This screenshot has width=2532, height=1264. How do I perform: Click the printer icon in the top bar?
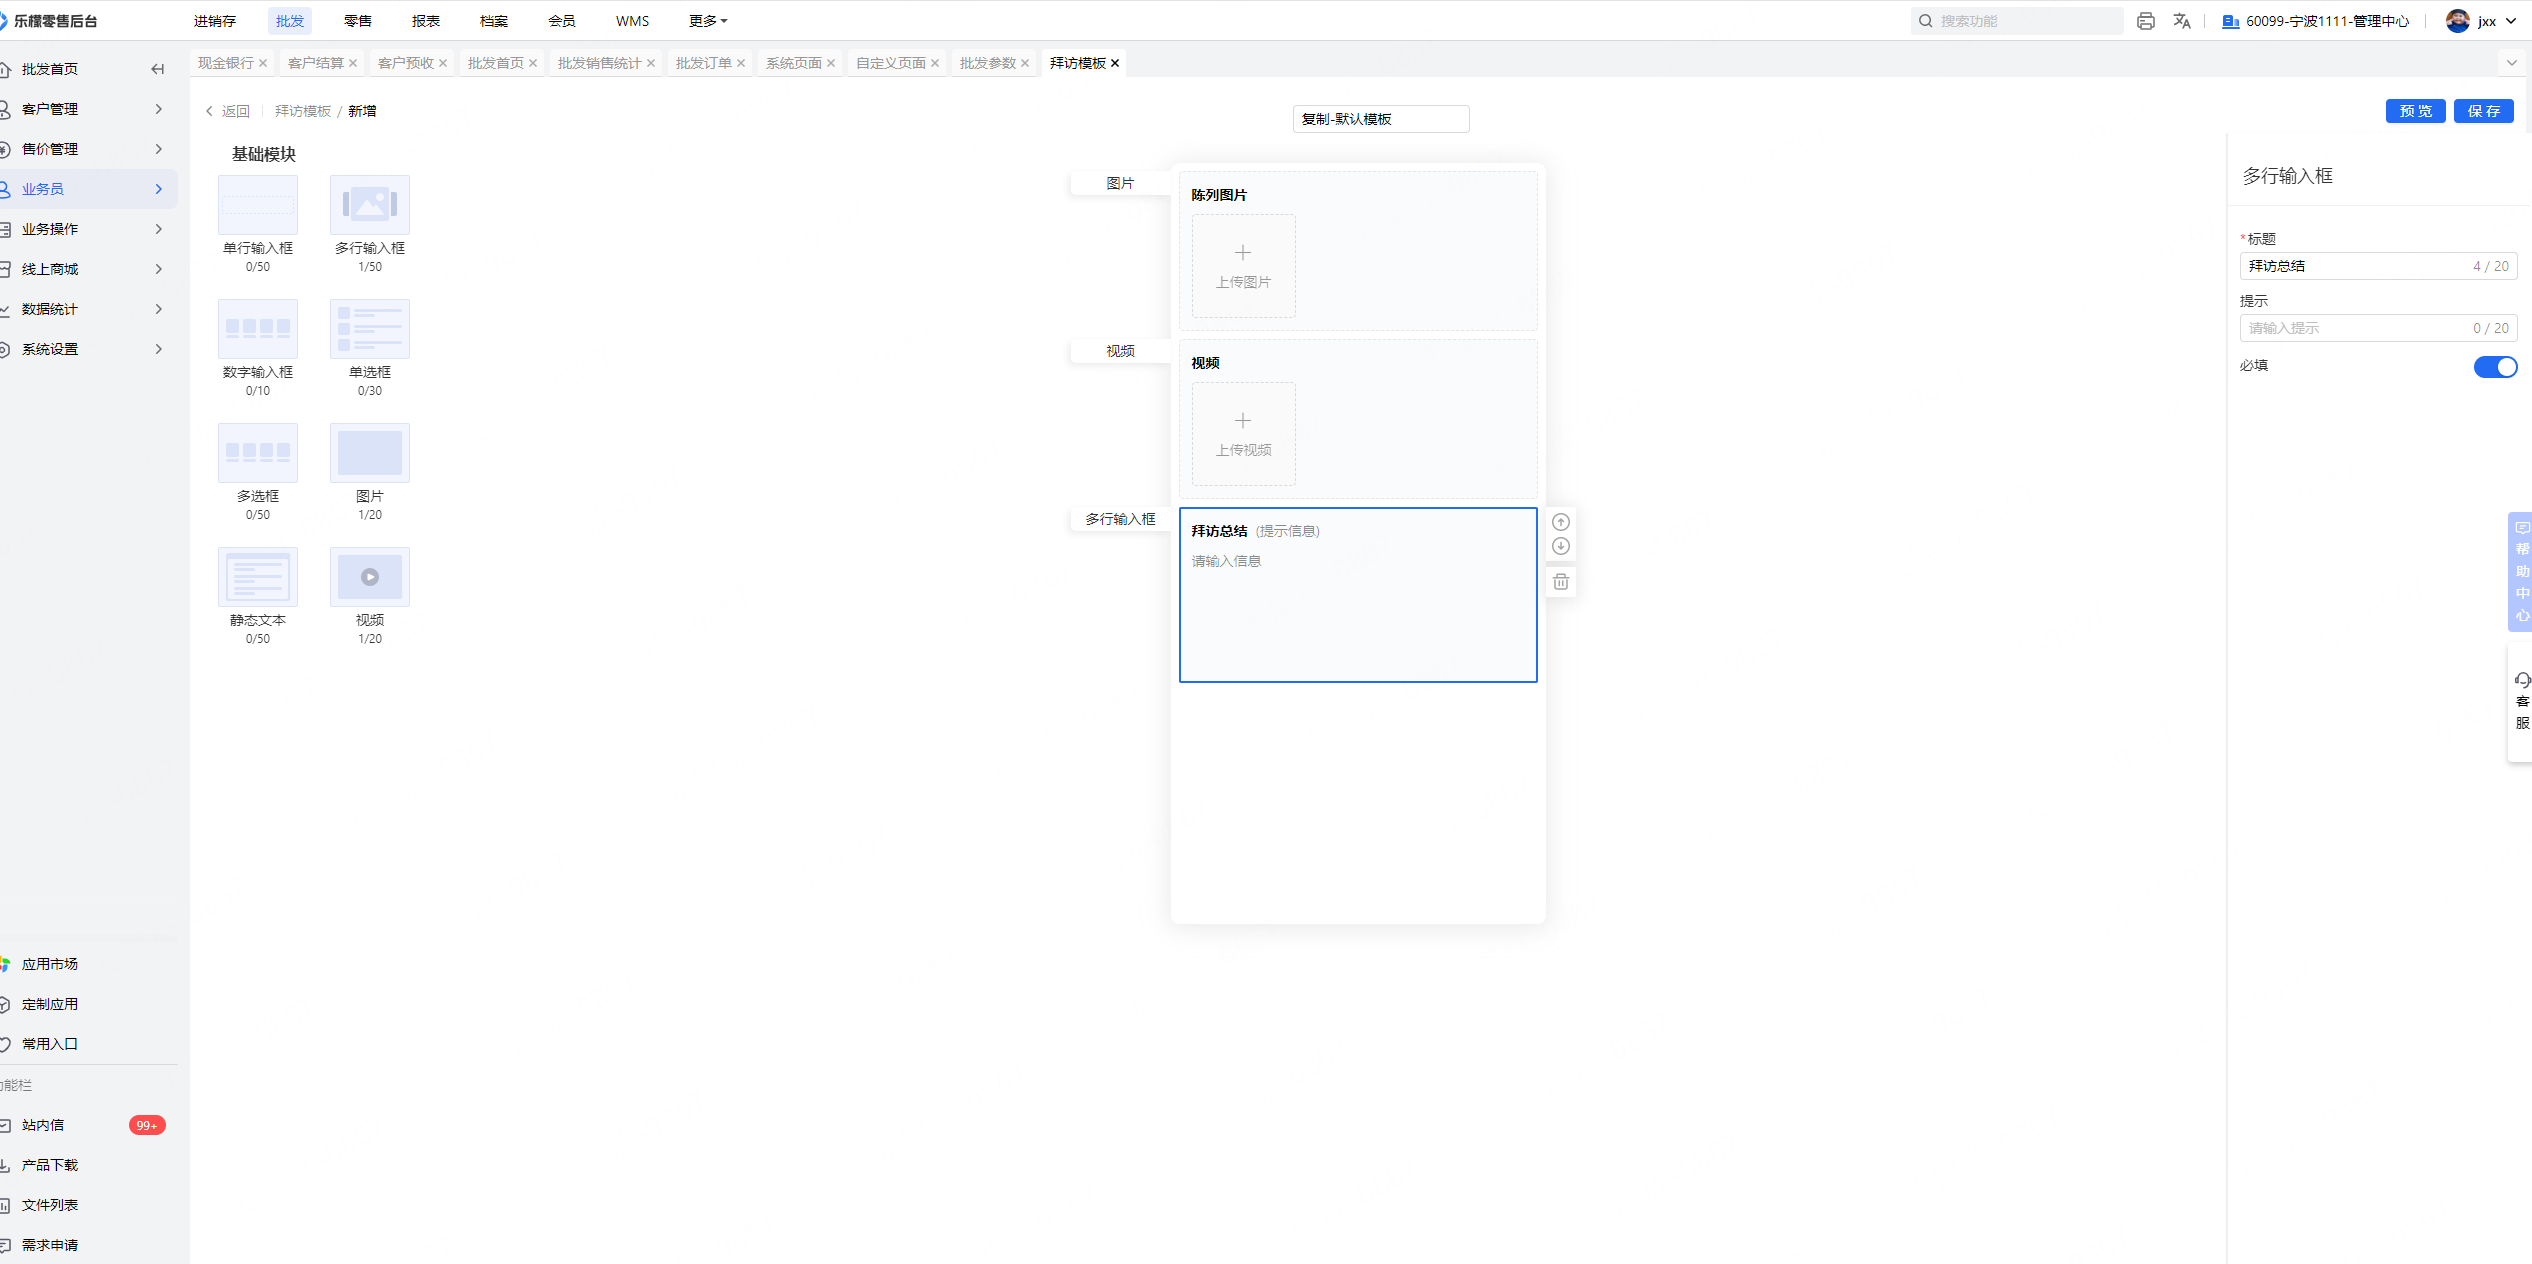click(2145, 21)
